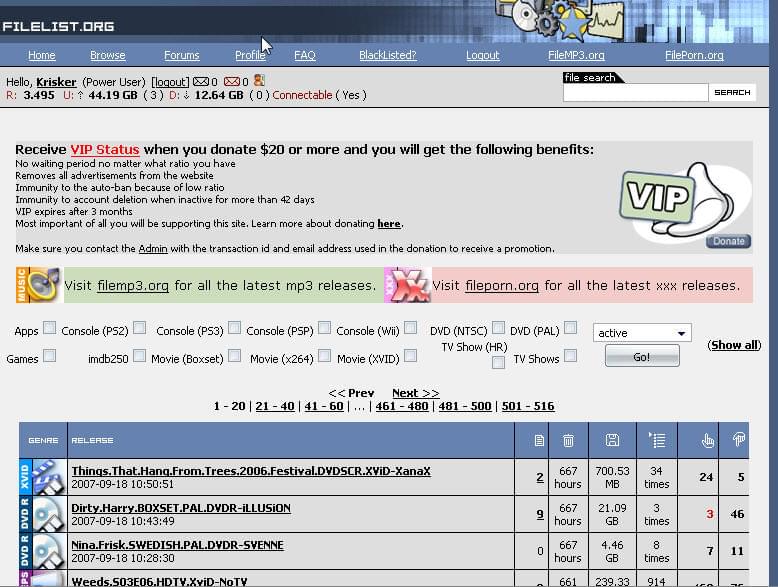Click the Show all link

(x=734, y=345)
